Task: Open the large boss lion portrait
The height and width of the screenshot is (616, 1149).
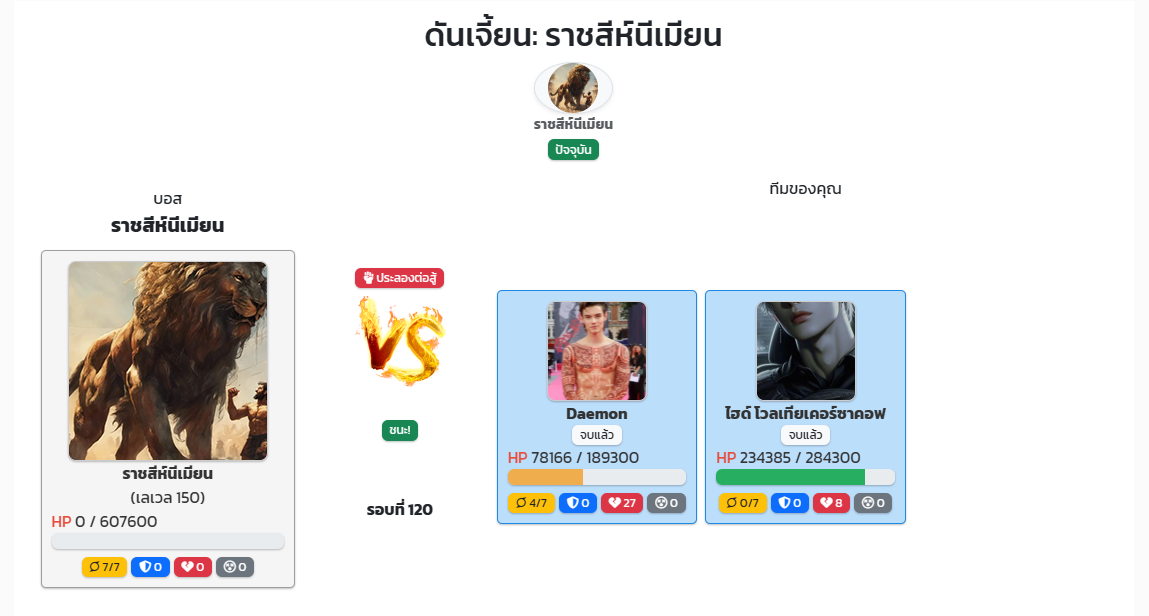Action: tap(168, 361)
